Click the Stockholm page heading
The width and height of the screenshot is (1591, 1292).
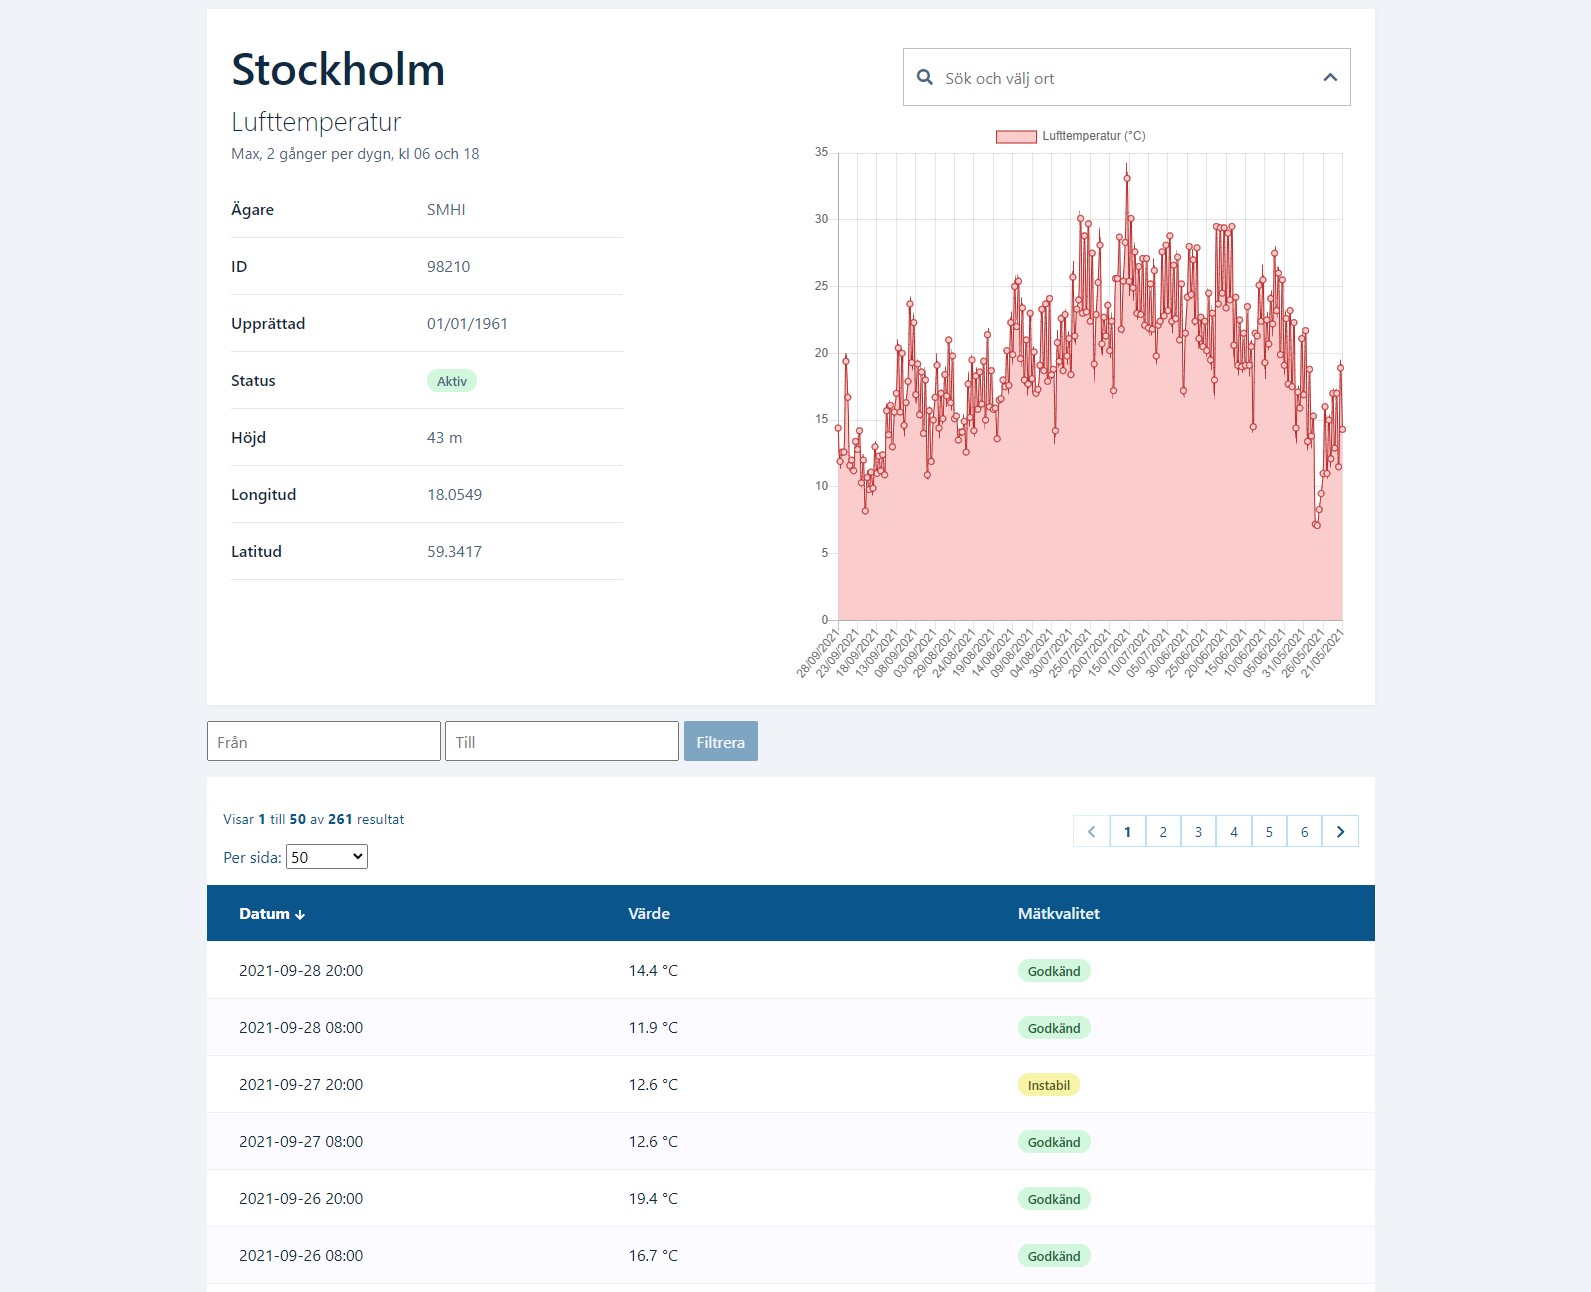(x=338, y=70)
